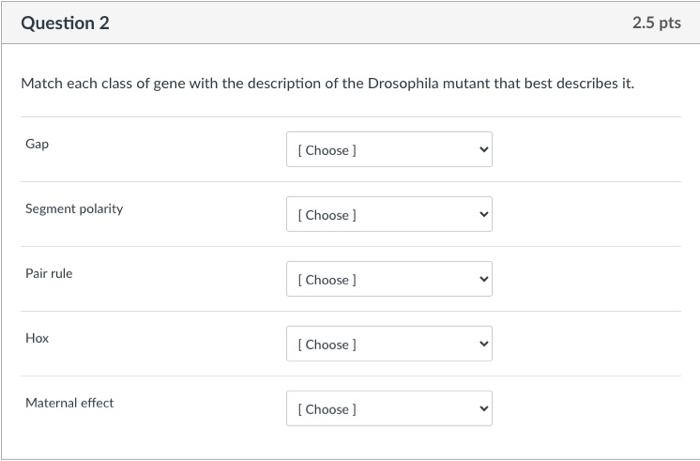Click the "[ Choose ]" placeholder beside Hox
Viewport: 700px width, 461px height.
point(327,344)
